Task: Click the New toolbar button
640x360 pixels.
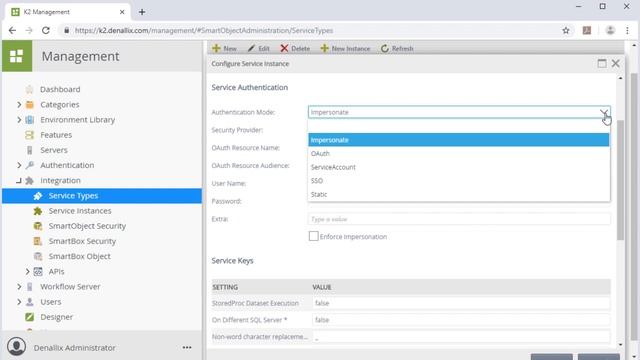Action: click(224, 49)
